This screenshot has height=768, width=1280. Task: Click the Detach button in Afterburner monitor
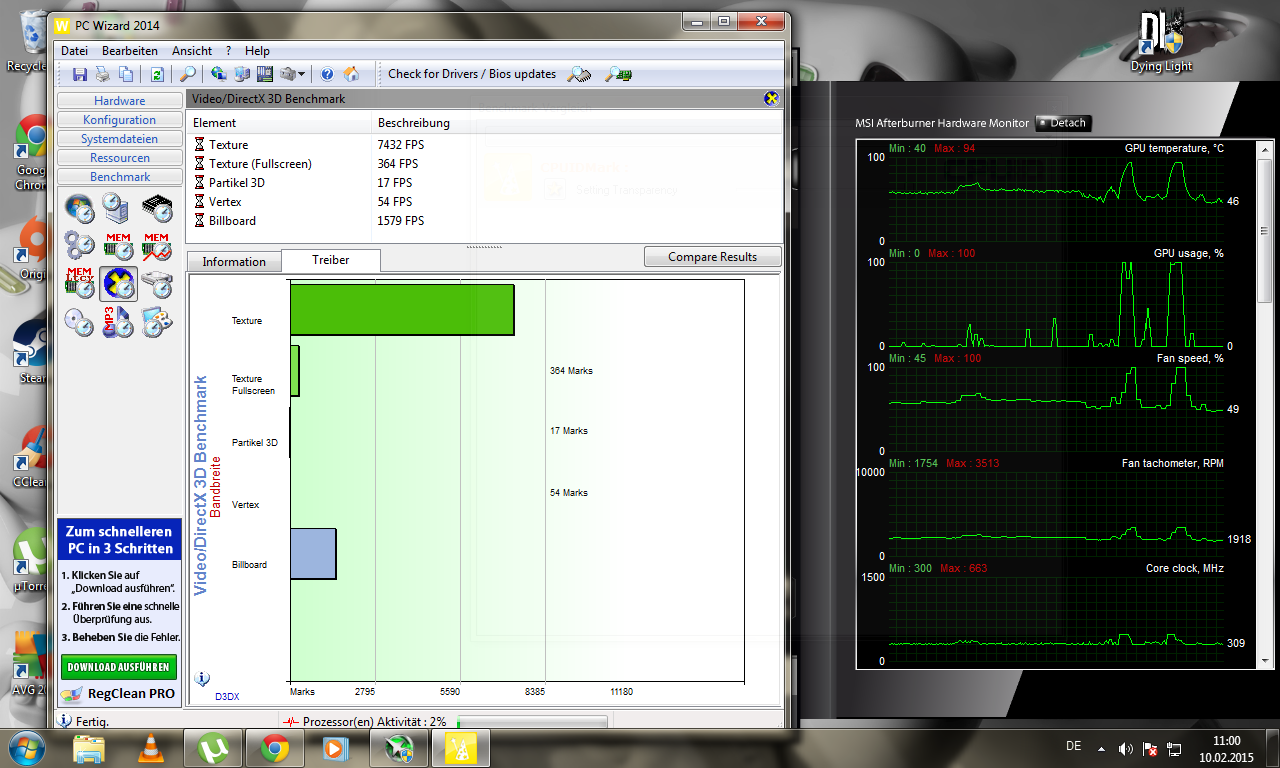1063,123
